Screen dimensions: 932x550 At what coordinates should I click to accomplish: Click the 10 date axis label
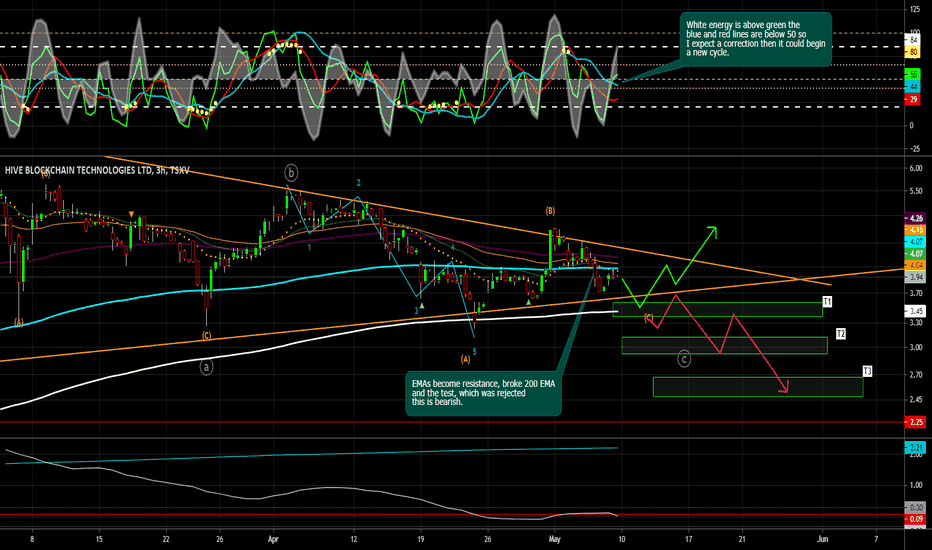(x=621, y=539)
